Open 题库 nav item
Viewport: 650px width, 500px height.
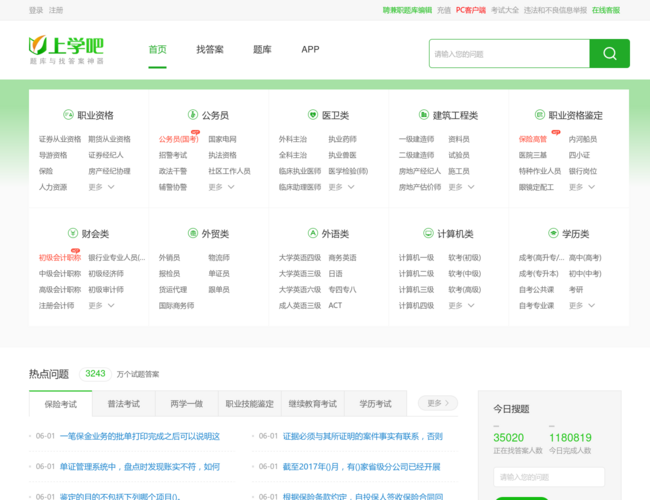pyautogui.click(x=262, y=49)
